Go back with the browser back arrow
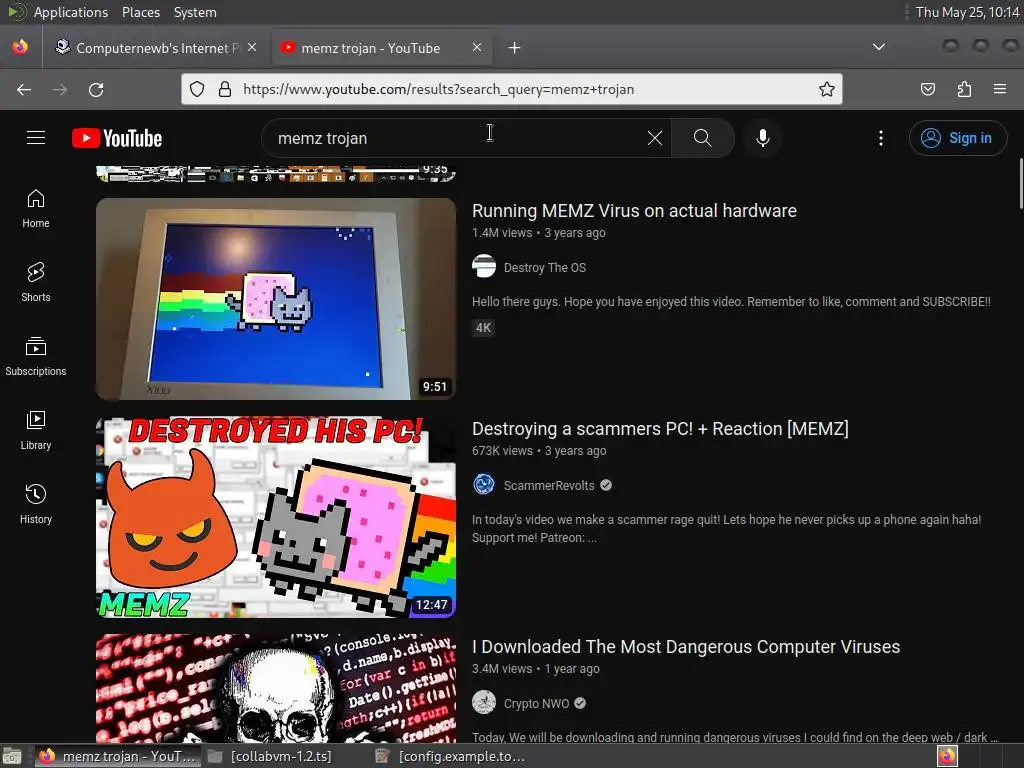Screen dimensions: 1024x768 [24, 89]
